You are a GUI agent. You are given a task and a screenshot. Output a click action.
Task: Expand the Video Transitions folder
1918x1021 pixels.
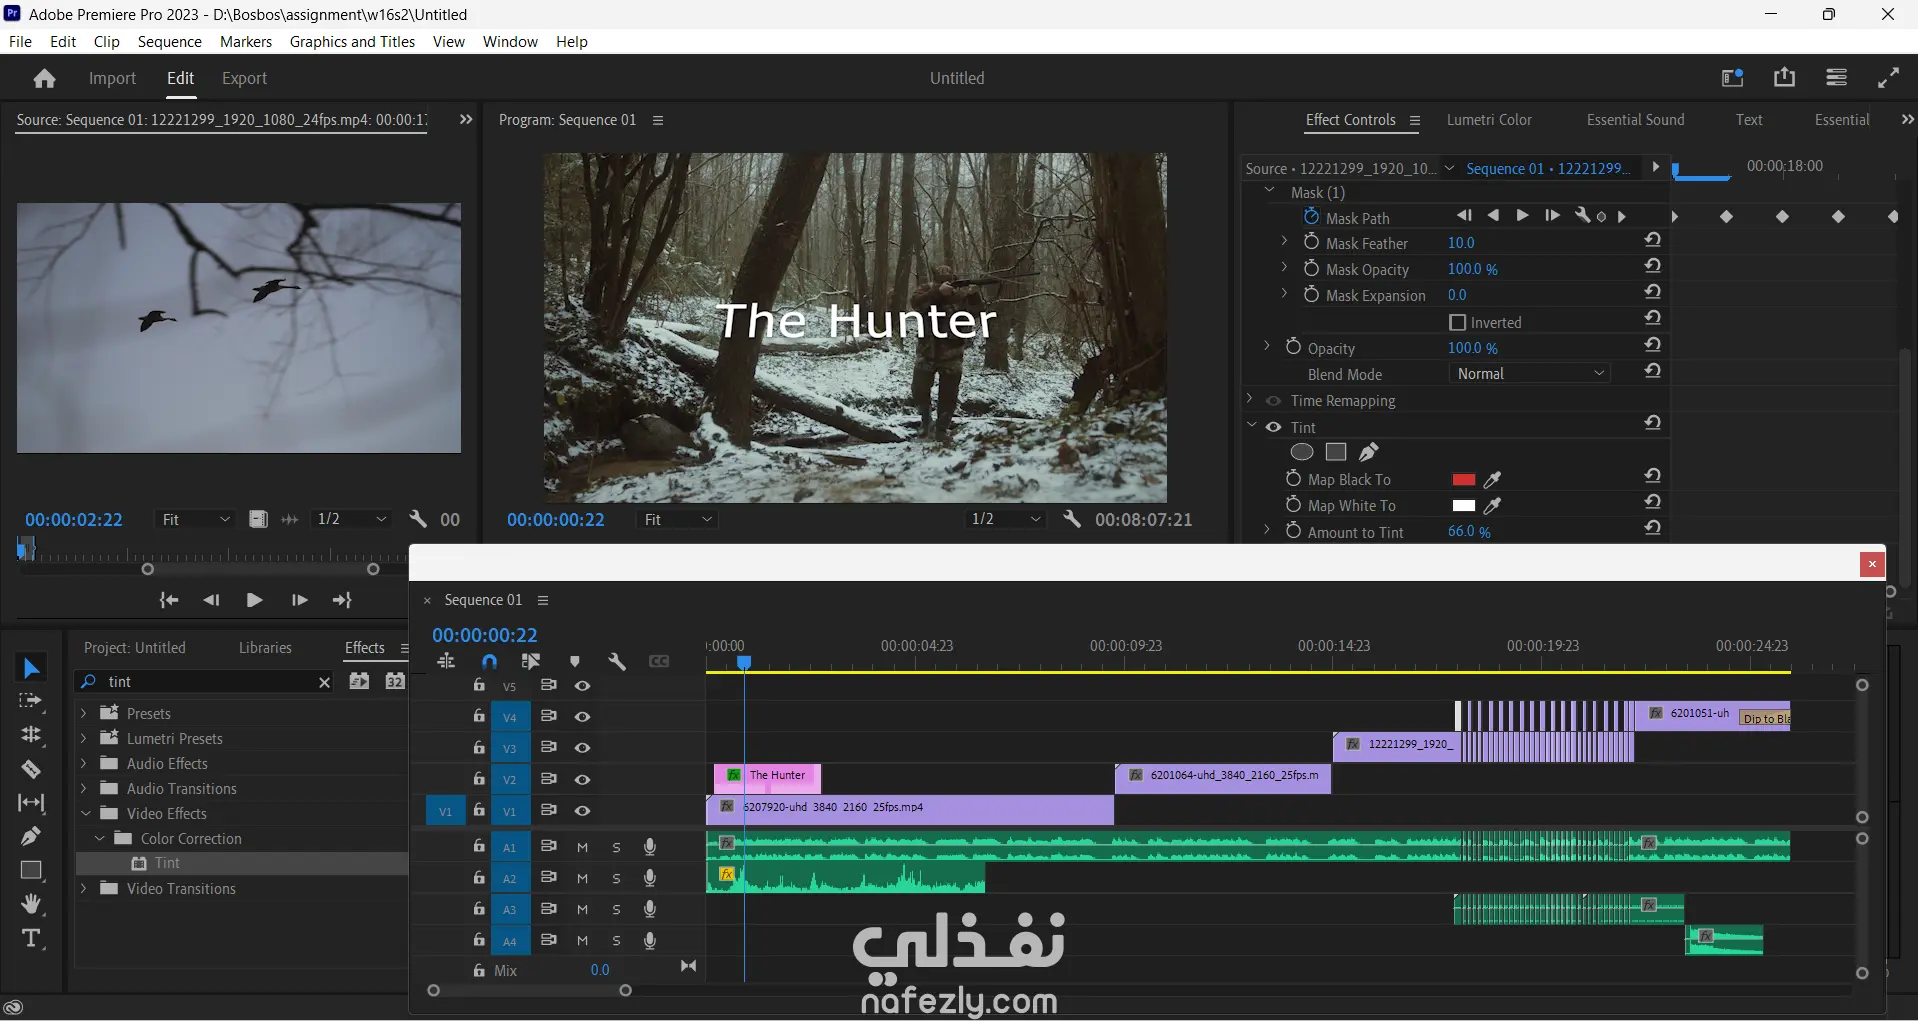coord(84,888)
